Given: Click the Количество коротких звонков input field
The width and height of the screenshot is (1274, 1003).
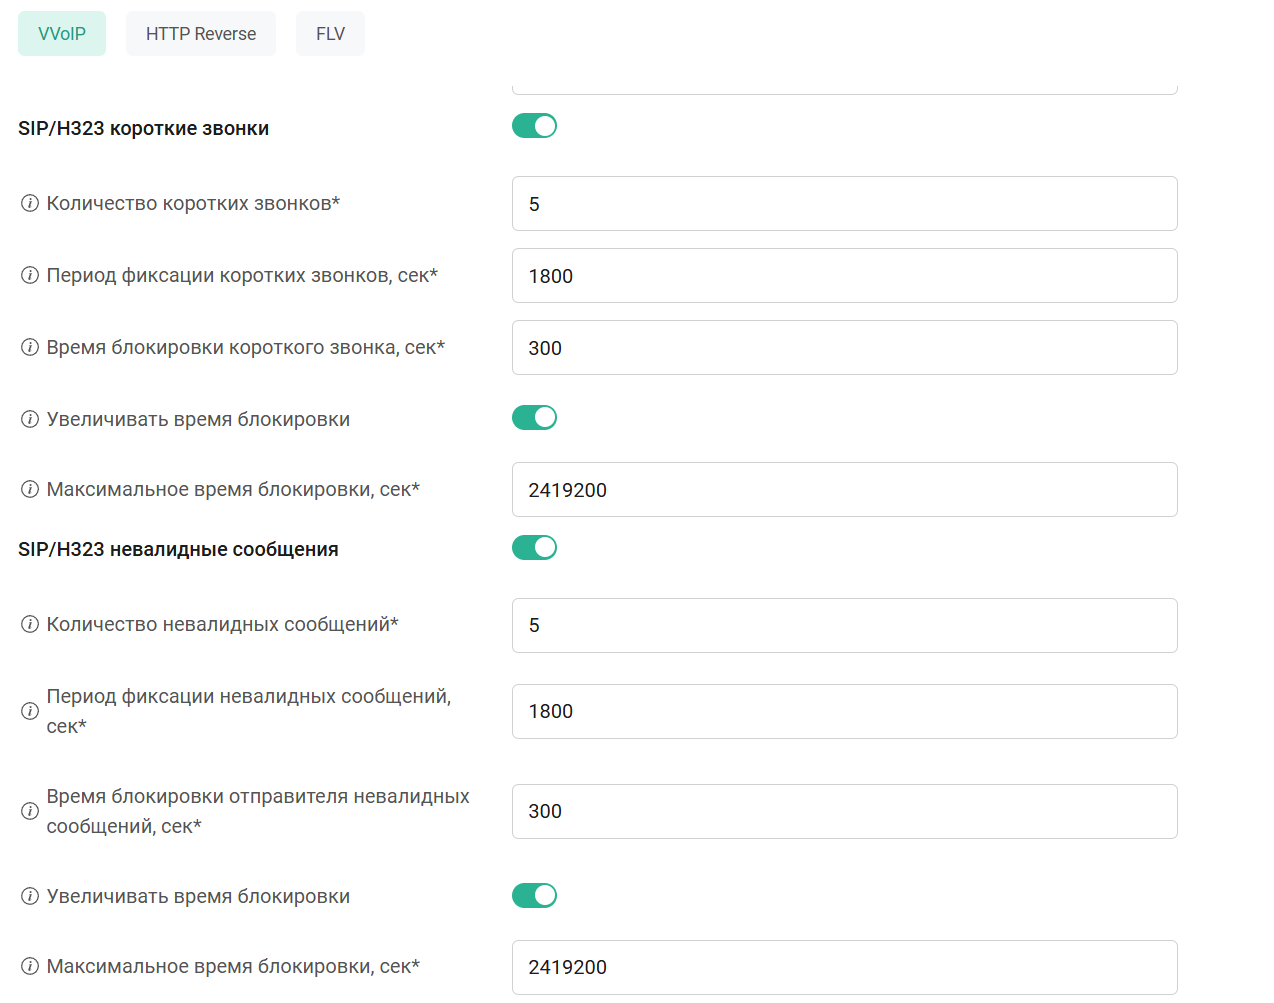Looking at the screenshot, I should point(844,204).
